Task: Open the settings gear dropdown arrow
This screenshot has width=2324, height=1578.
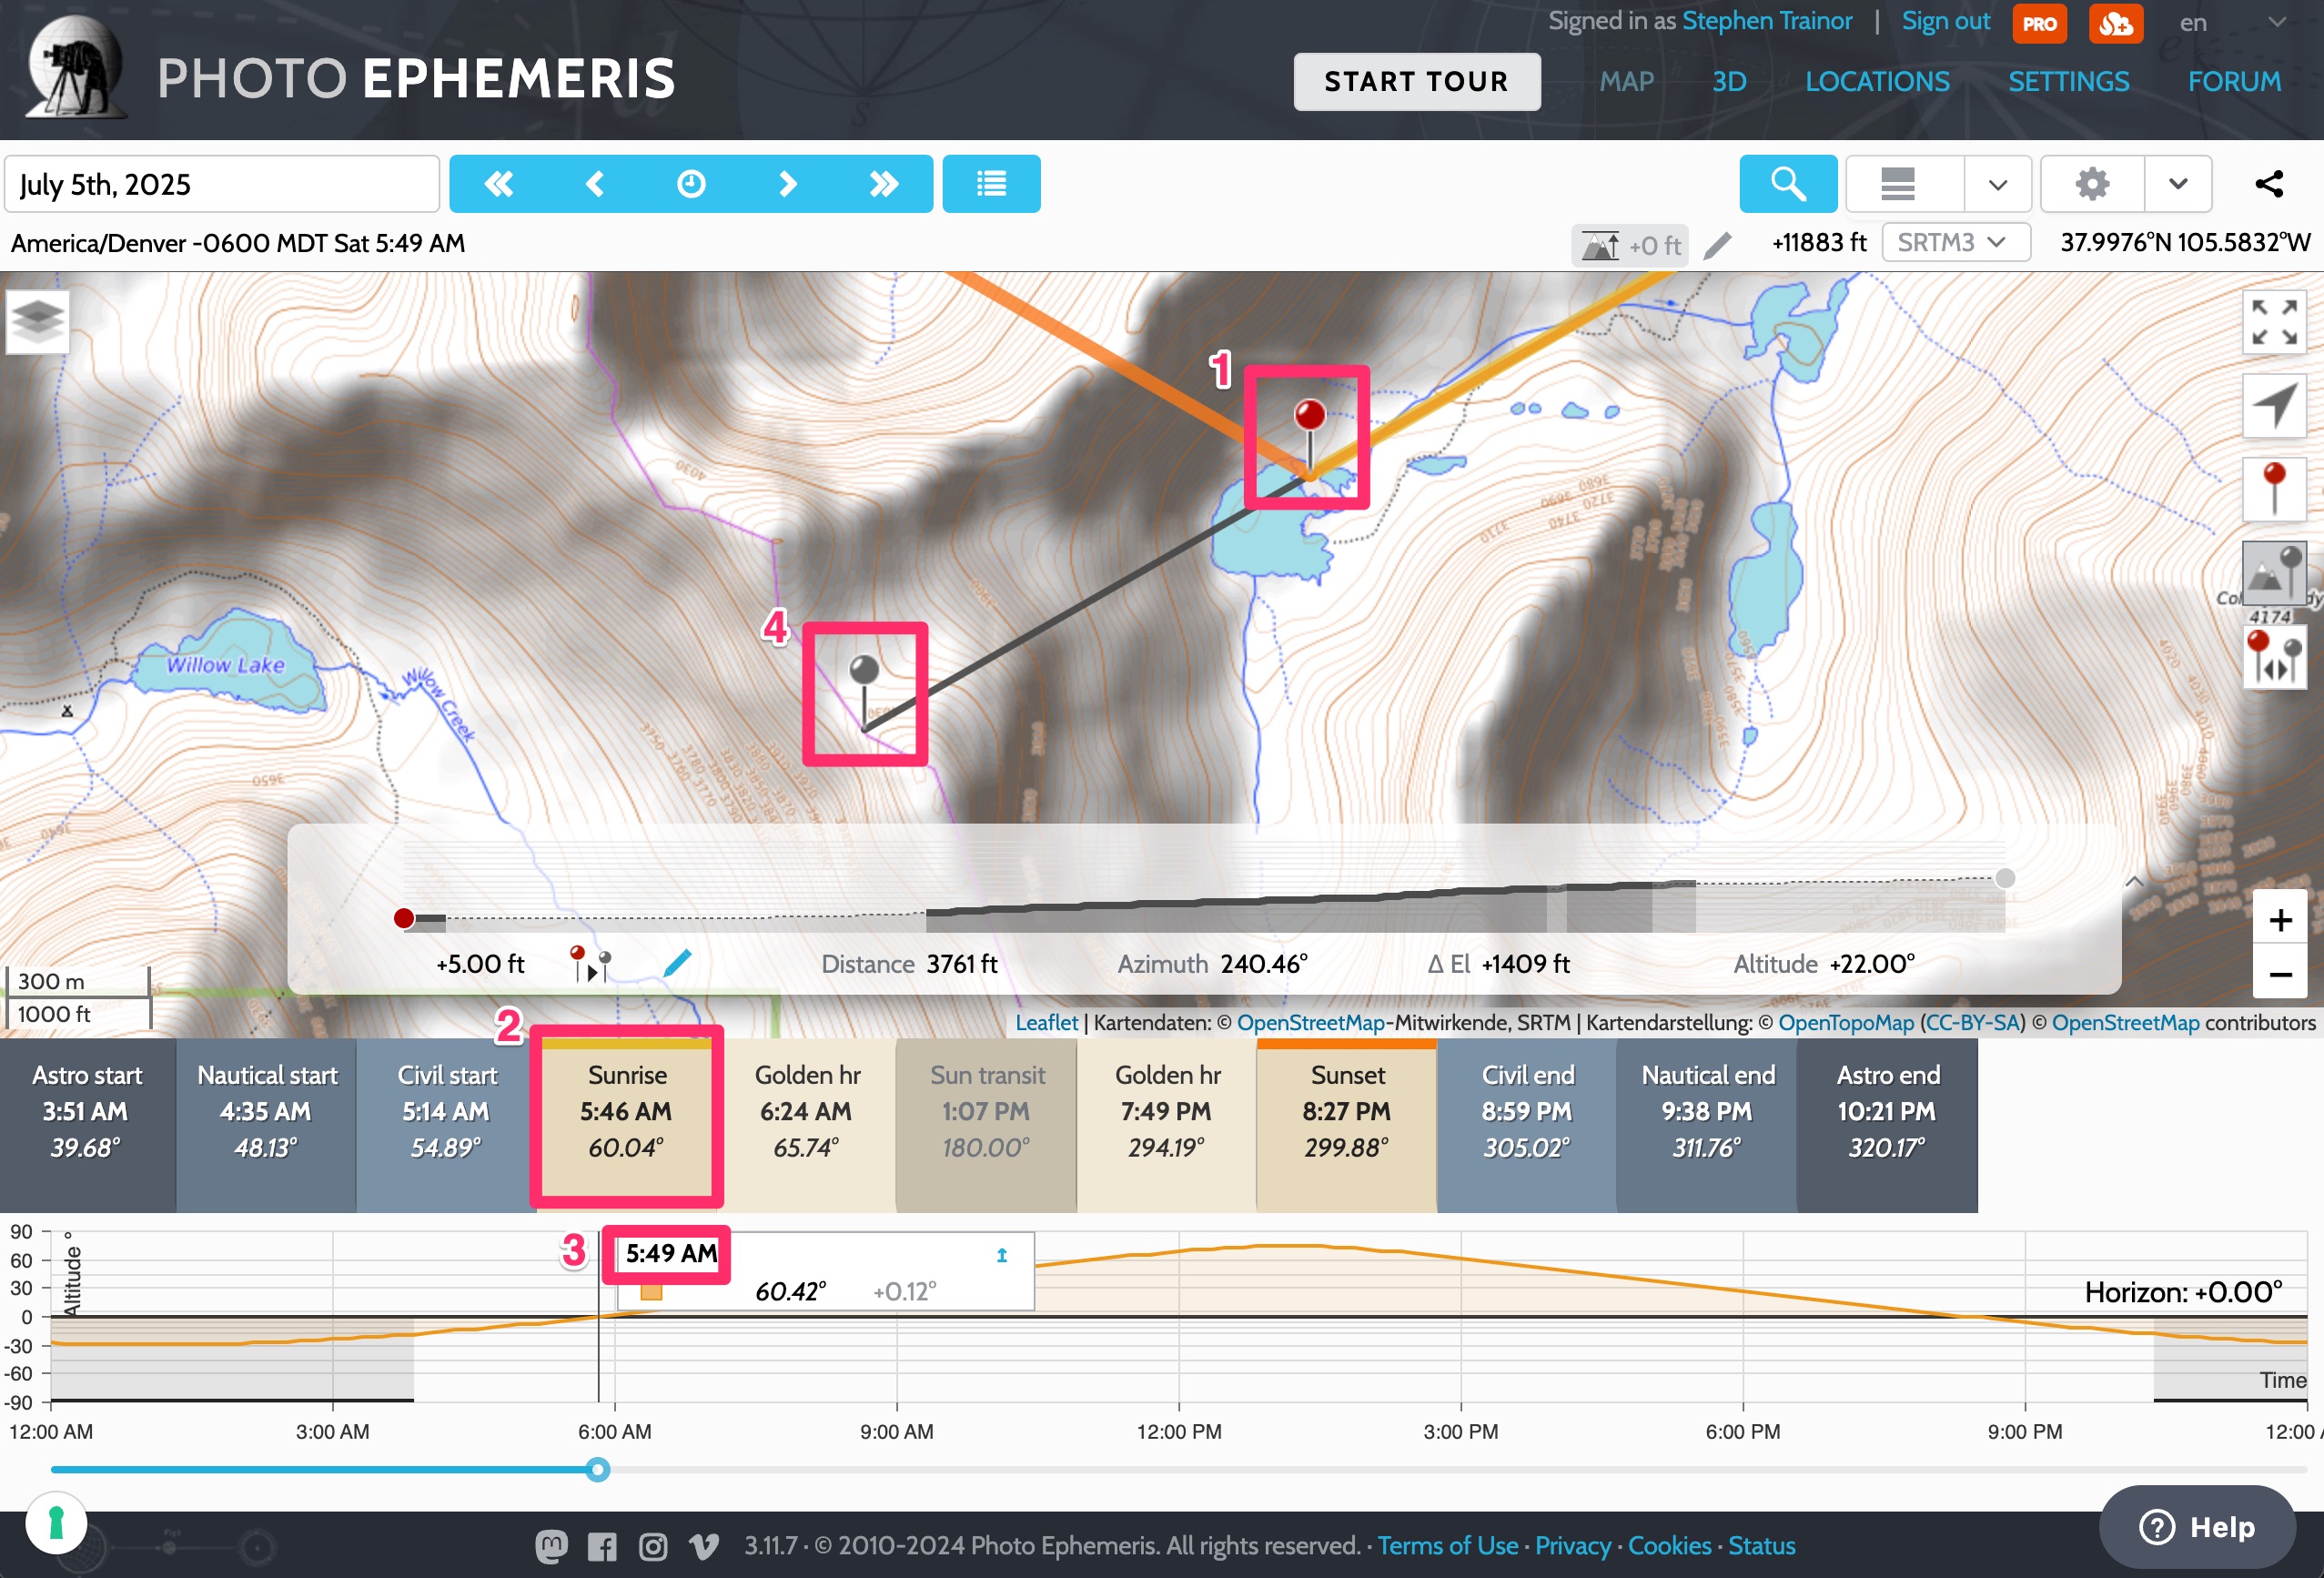Action: (2177, 184)
